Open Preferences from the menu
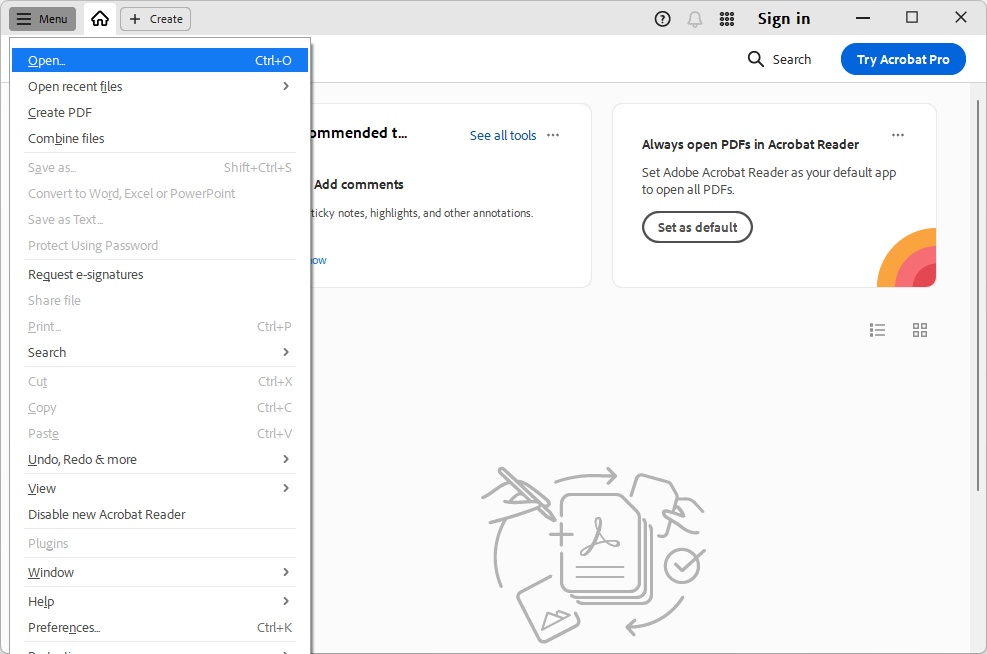Image resolution: width=987 pixels, height=654 pixels. [63, 627]
